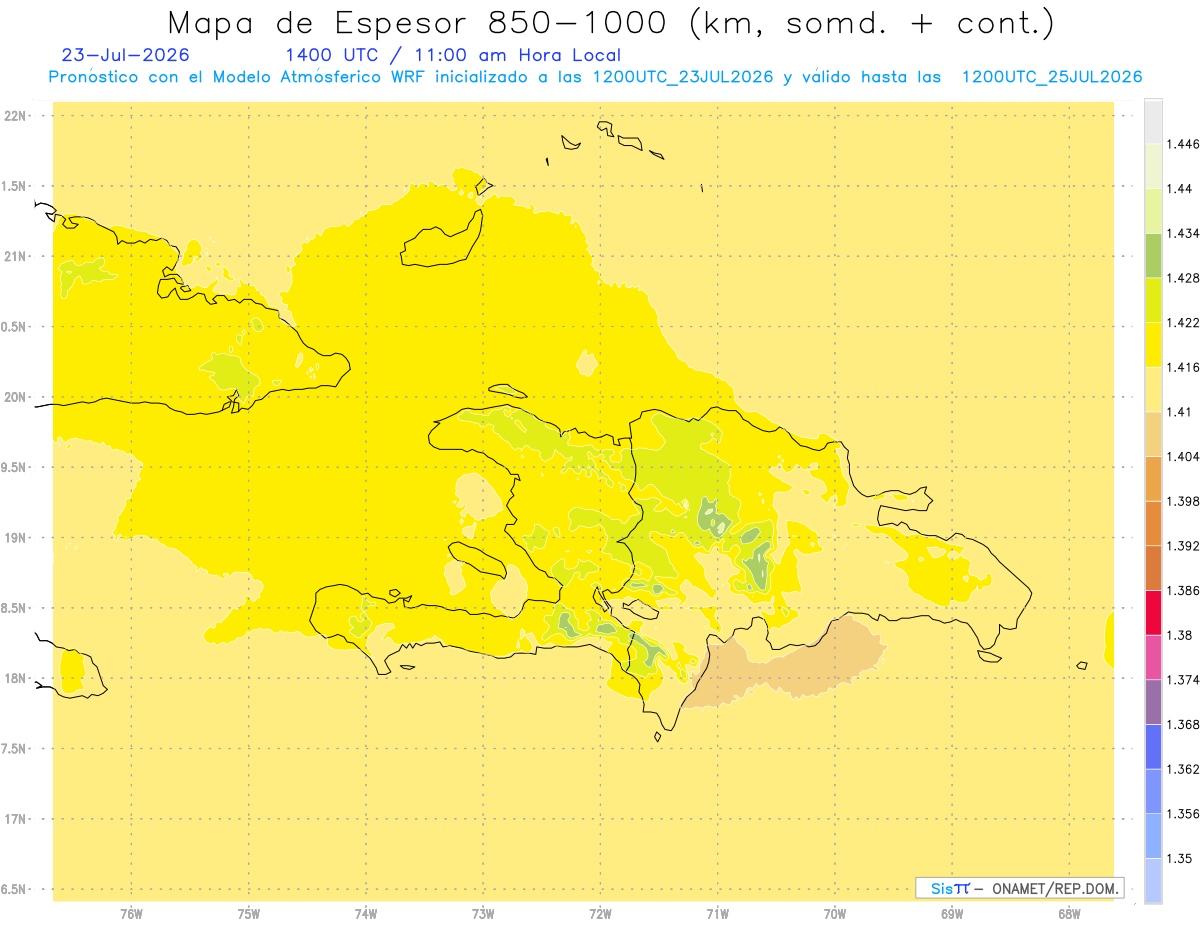The width and height of the screenshot is (1200, 927).
Task: Click the '76W' longitude label
Action: (x=131, y=914)
